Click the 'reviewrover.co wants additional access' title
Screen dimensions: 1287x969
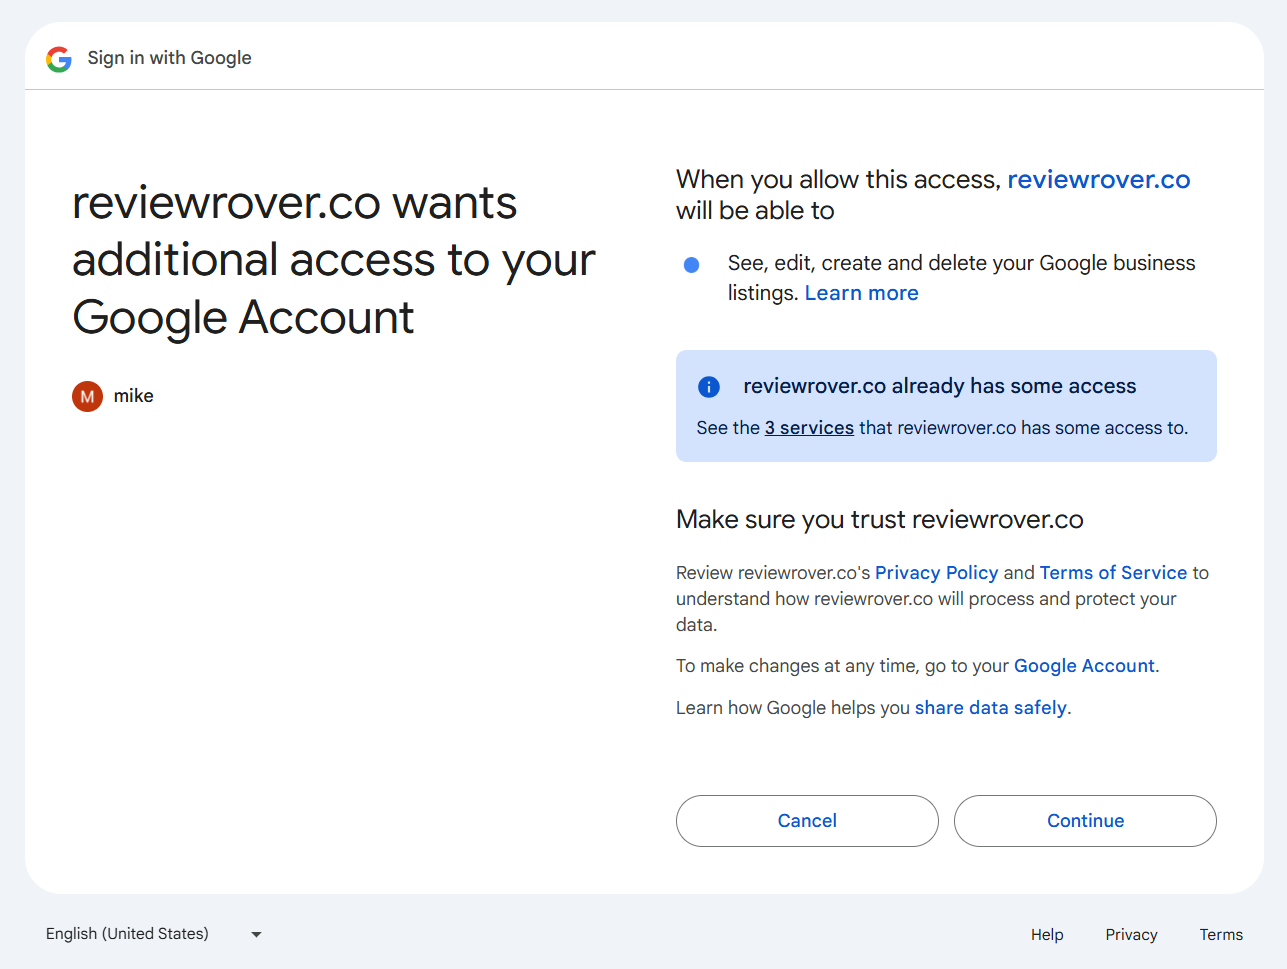(x=334, y=260)
